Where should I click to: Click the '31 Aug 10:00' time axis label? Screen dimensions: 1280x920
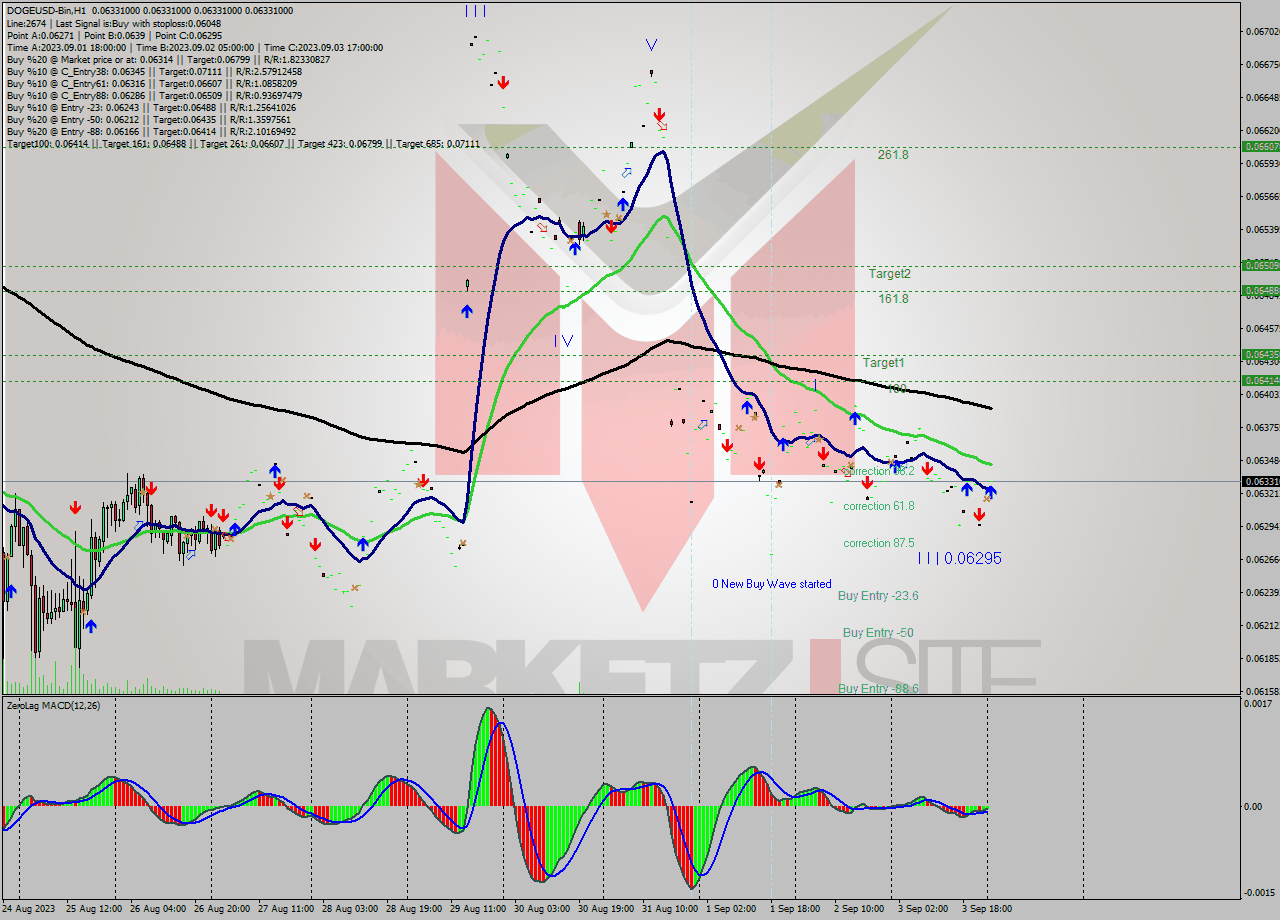click(671, 909)
